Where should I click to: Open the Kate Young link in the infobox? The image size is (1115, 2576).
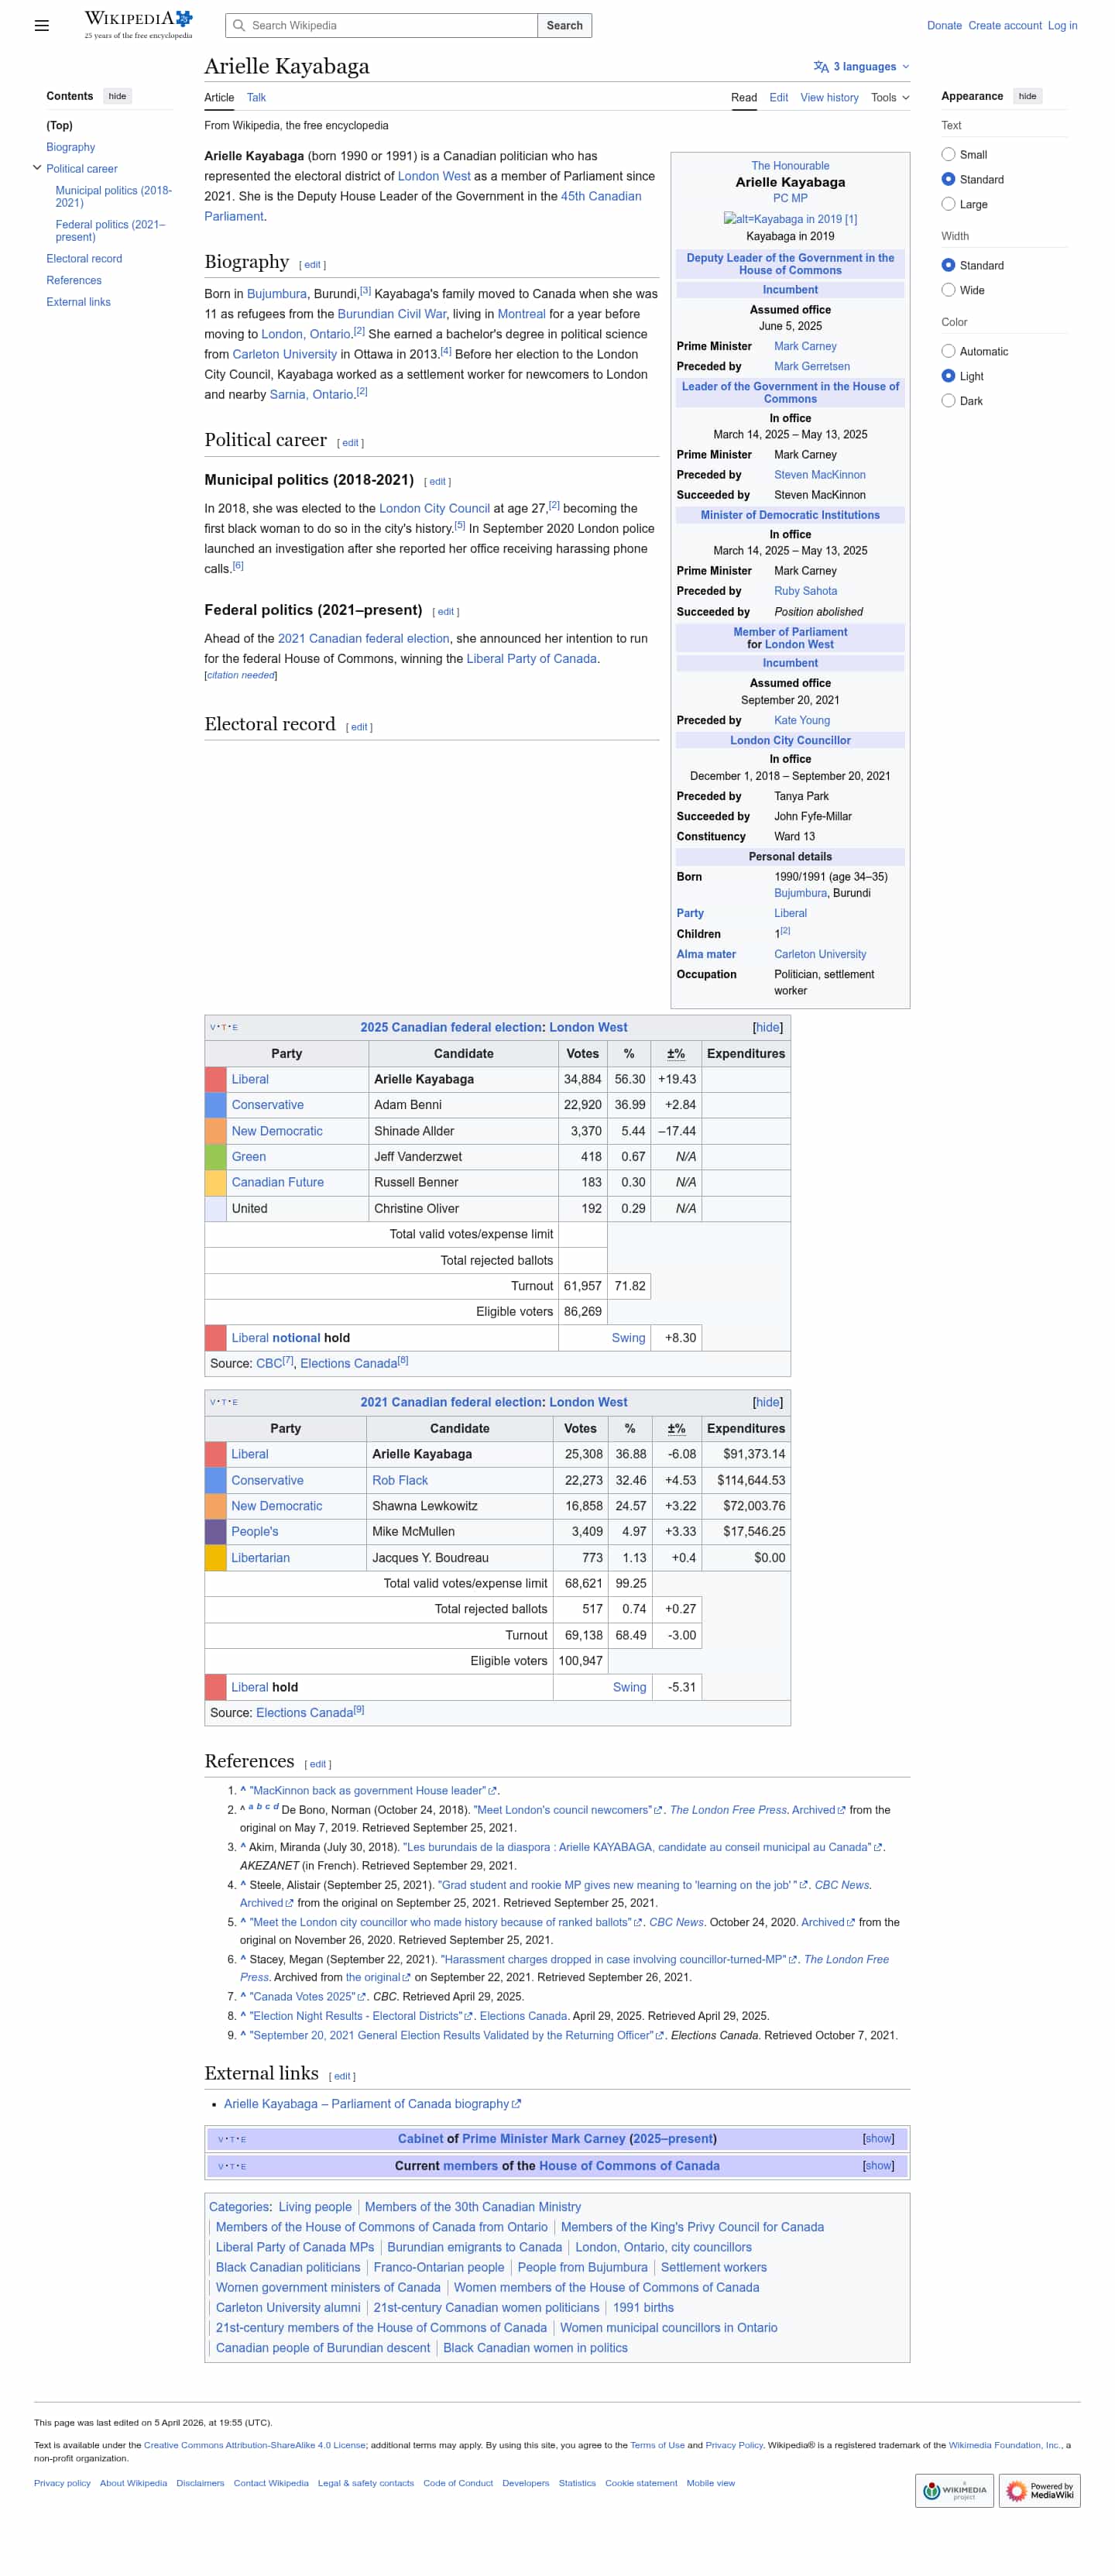[x=801, y=721]
